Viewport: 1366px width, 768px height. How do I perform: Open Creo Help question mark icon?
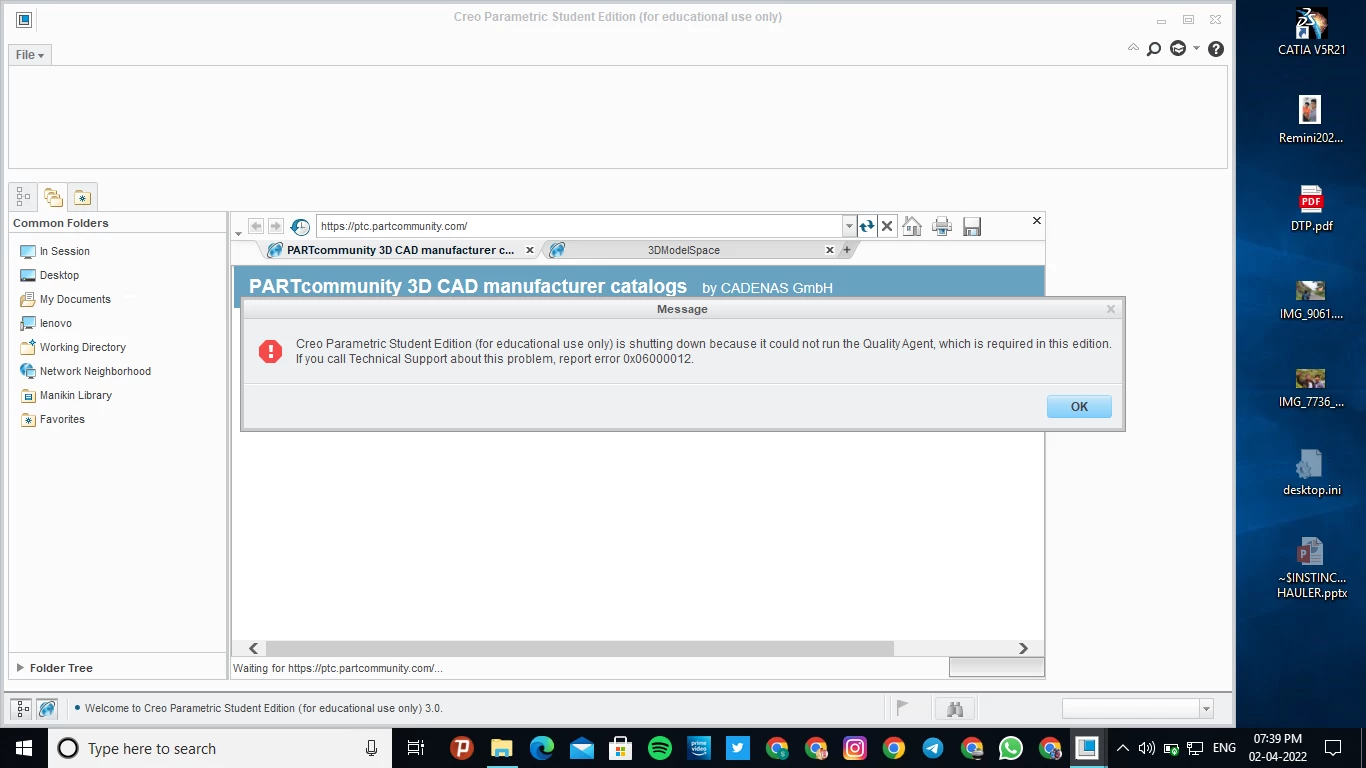(1216, 49)
